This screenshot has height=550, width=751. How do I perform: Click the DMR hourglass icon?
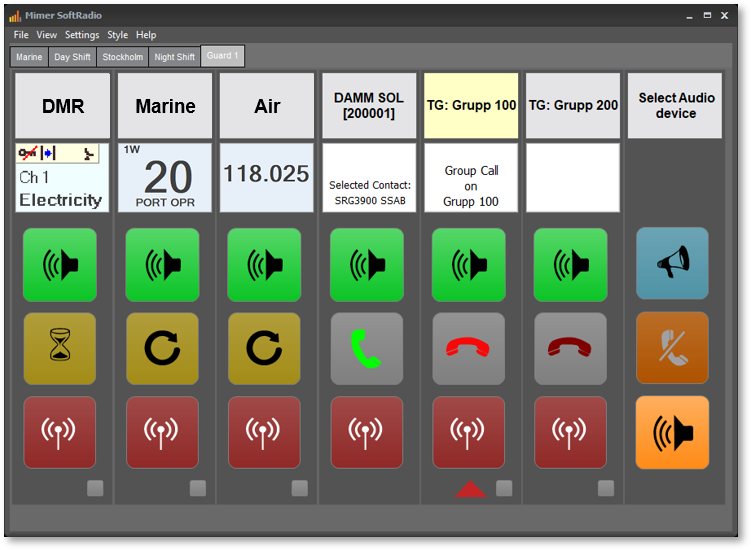tap(60, 349)
